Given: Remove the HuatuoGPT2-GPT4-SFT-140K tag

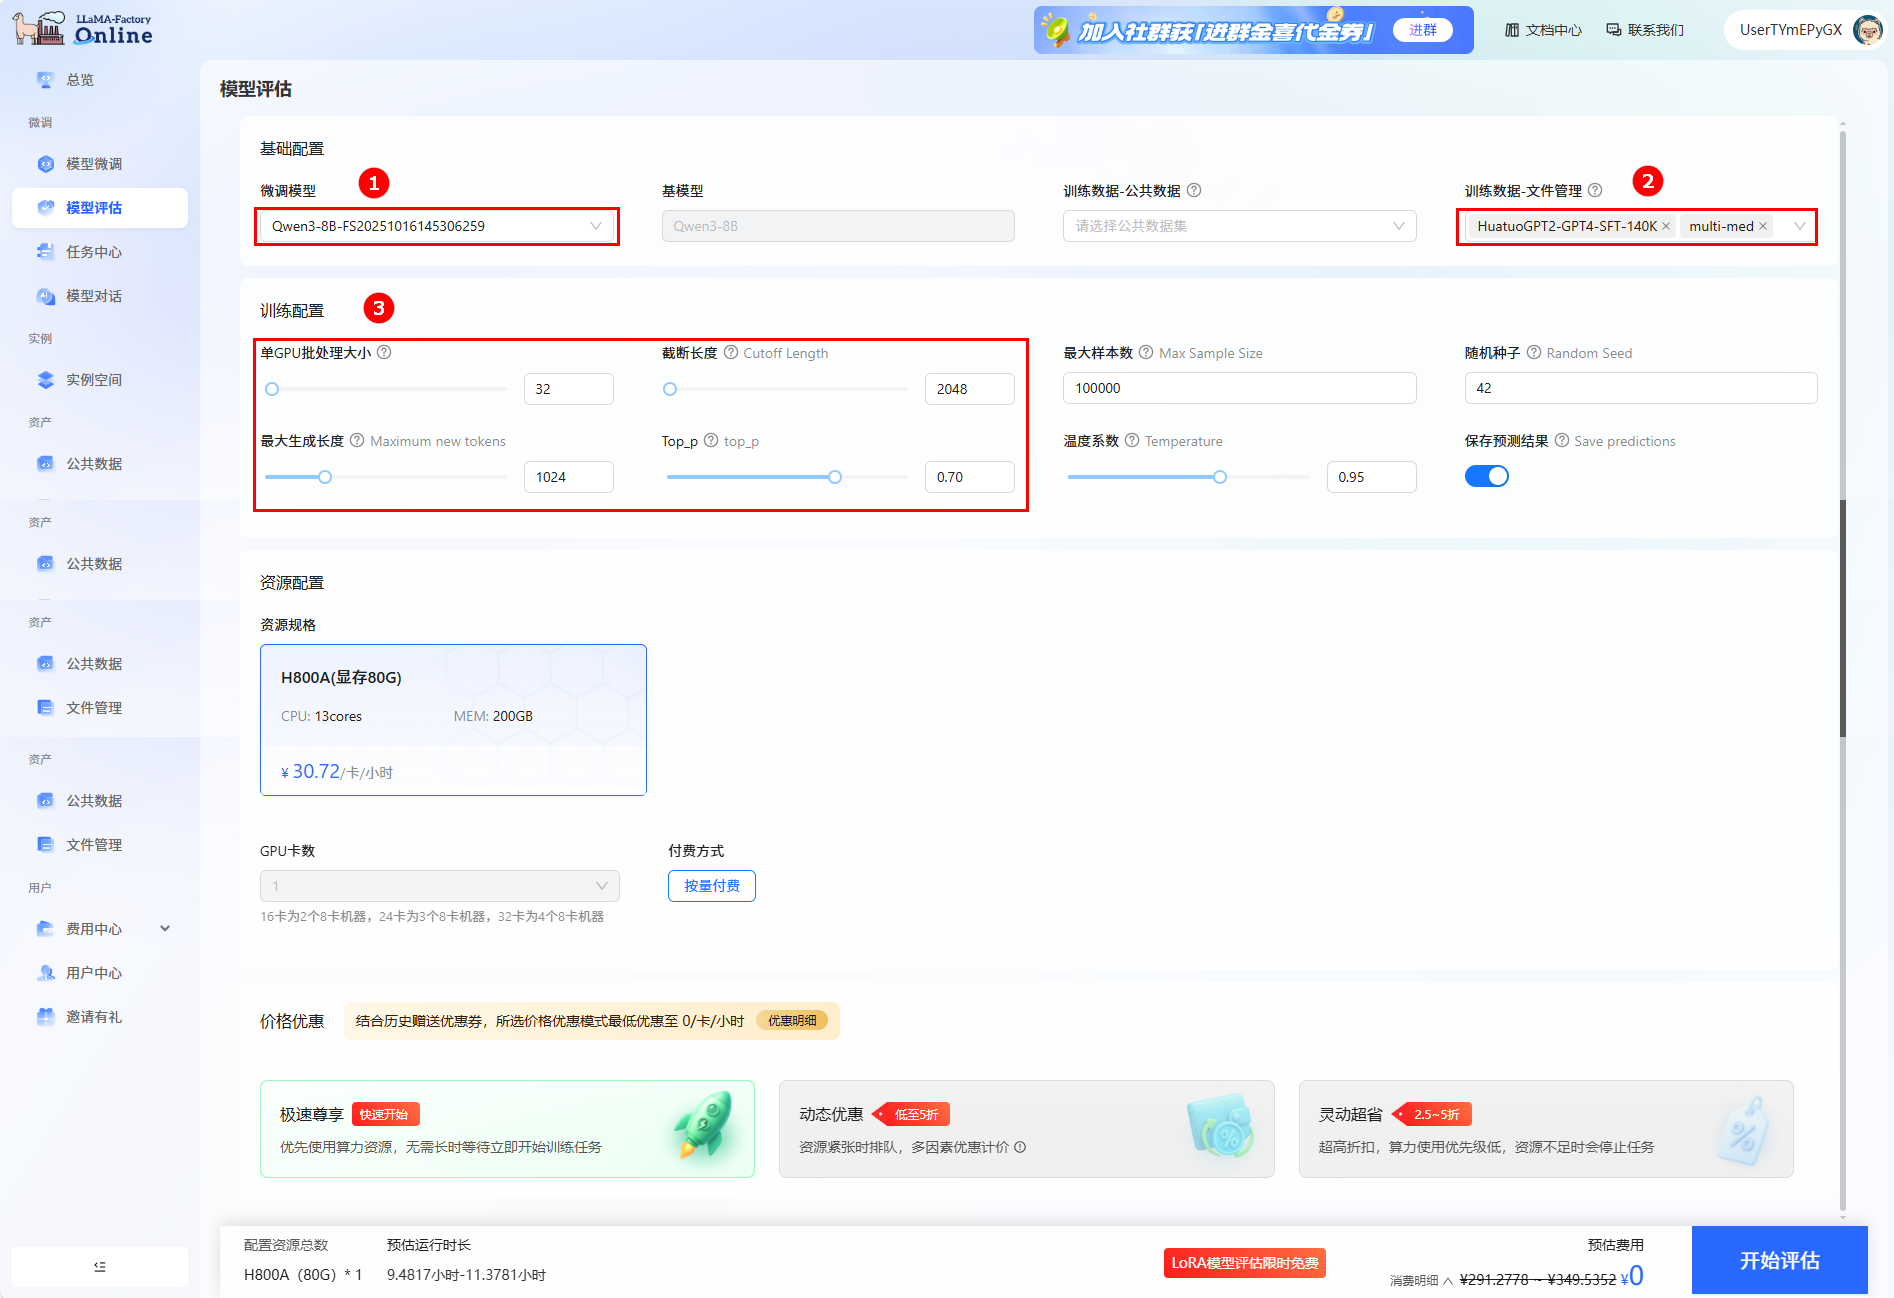Looking at the screenshot, I should (1666, 227).
